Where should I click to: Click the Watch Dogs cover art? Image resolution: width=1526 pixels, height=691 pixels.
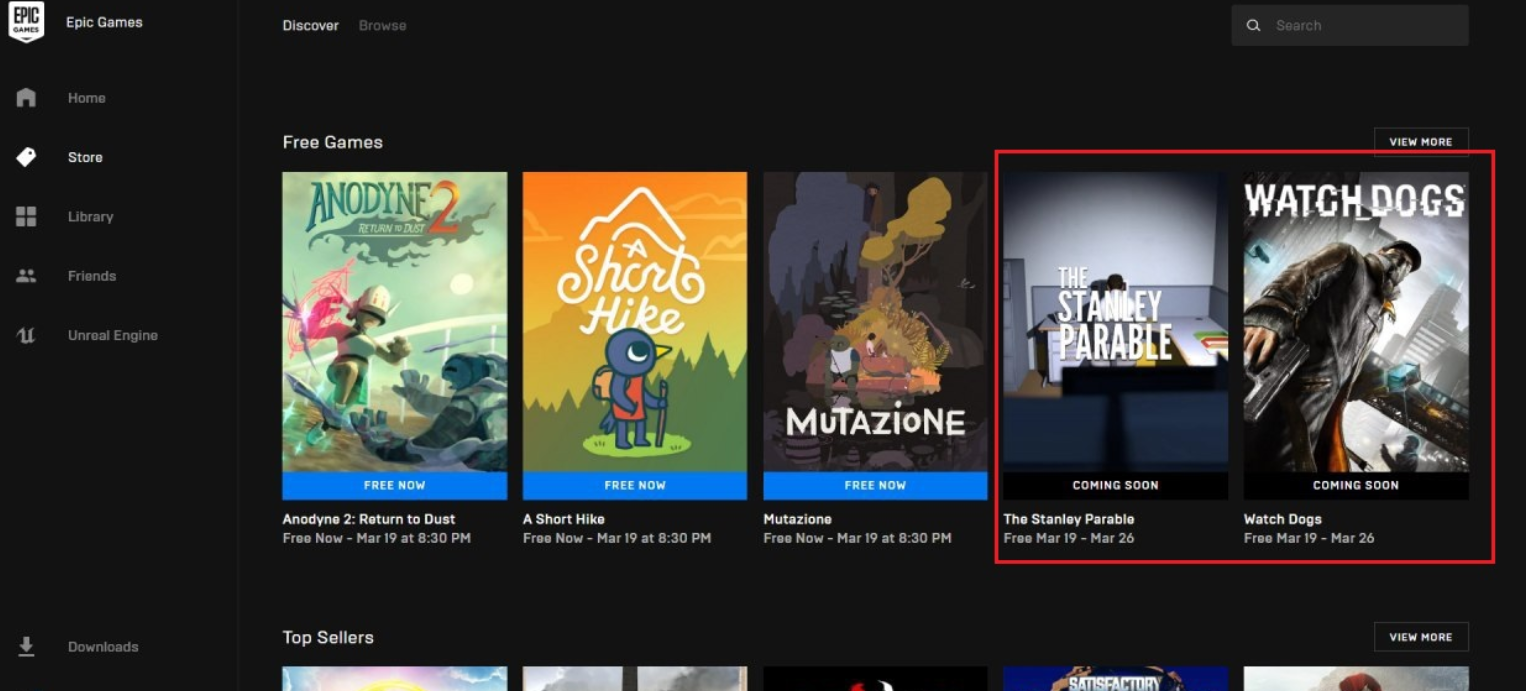1355,321
